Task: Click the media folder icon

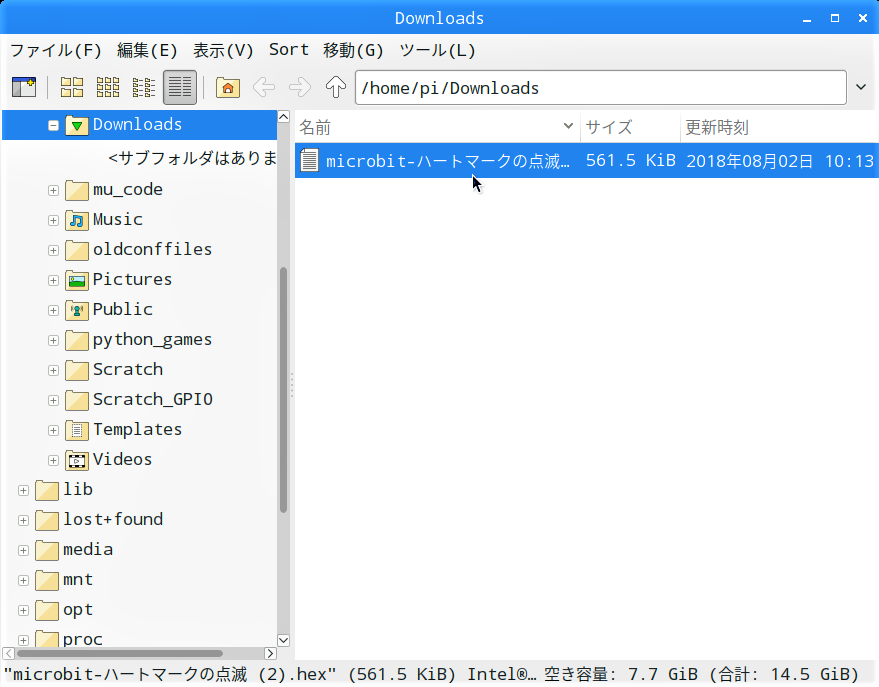Action: pyautogui.click(x=47, y=551)
